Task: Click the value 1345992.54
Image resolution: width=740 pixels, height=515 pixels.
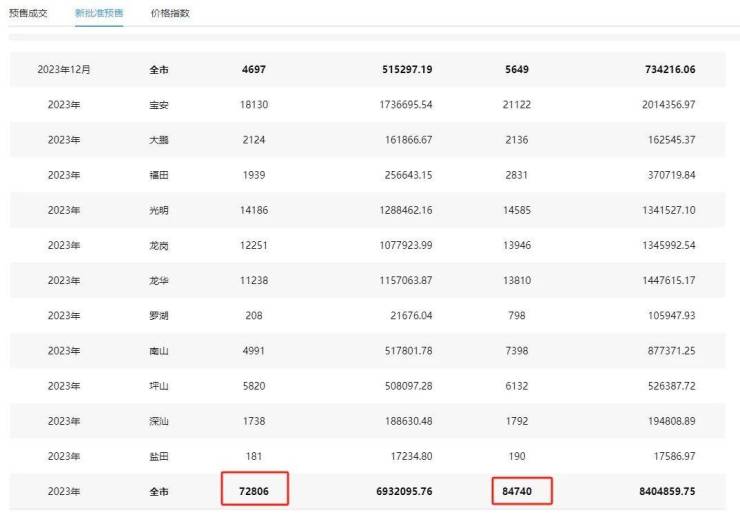Action: 669,245
